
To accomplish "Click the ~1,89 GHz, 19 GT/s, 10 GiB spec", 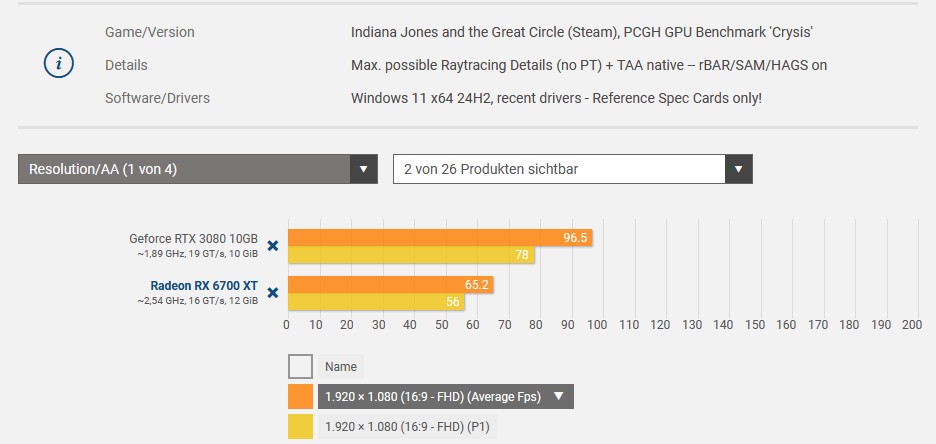I will pos(198,254).
